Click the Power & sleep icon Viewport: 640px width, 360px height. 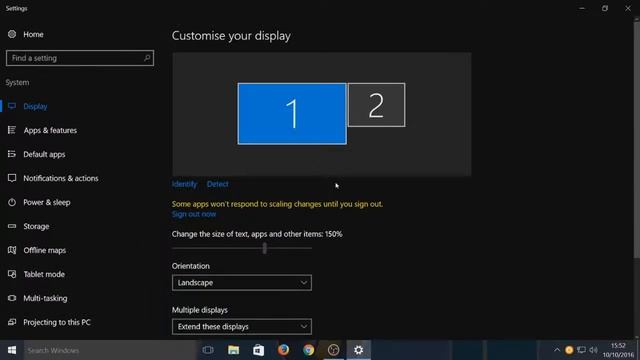[12, 202]
